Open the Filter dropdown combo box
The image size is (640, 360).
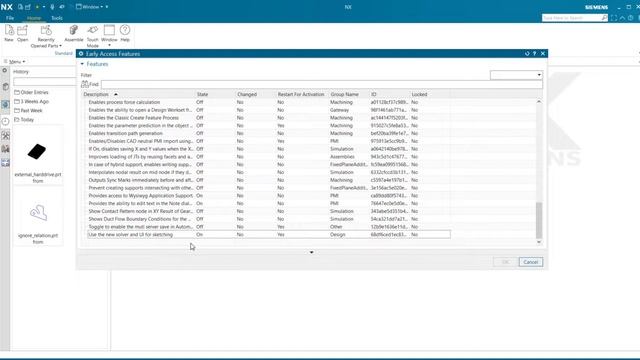[x=516, y=75]
